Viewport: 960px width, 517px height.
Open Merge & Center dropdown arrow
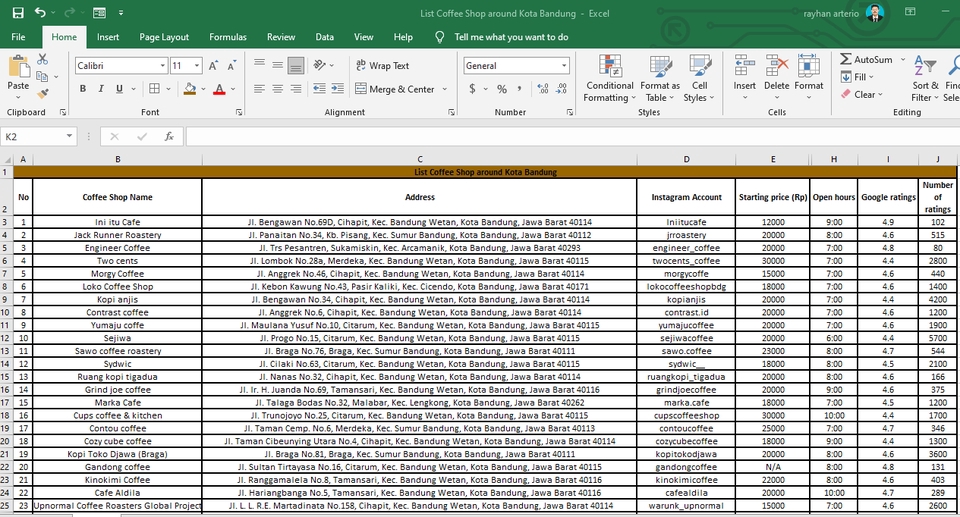[x=445, y=89]
